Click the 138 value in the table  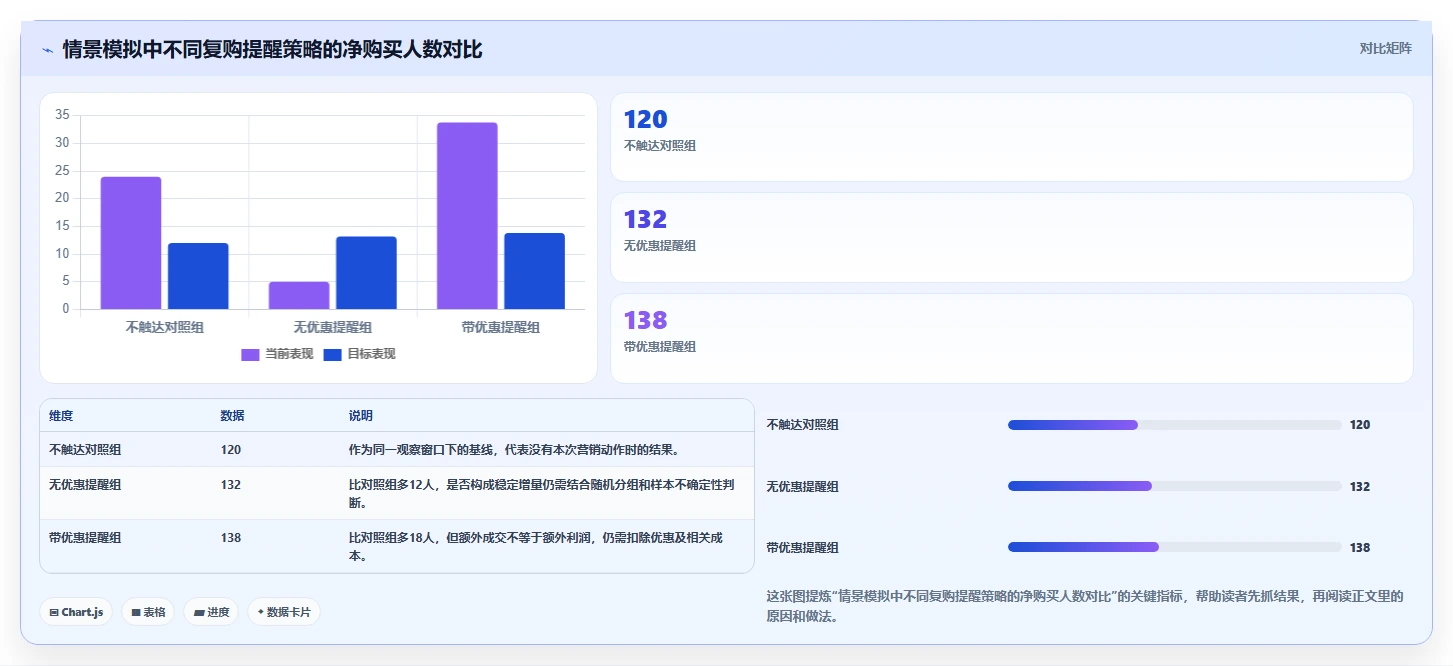pyautogui.click(x=231, y=537)
